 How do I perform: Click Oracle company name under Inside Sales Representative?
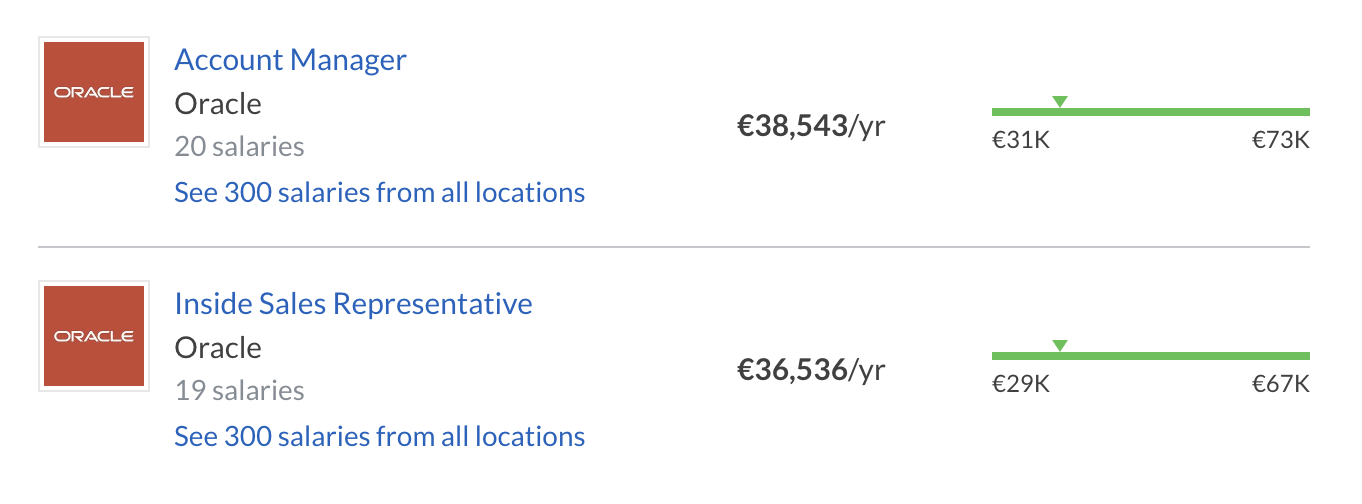[x=218, y=347]
